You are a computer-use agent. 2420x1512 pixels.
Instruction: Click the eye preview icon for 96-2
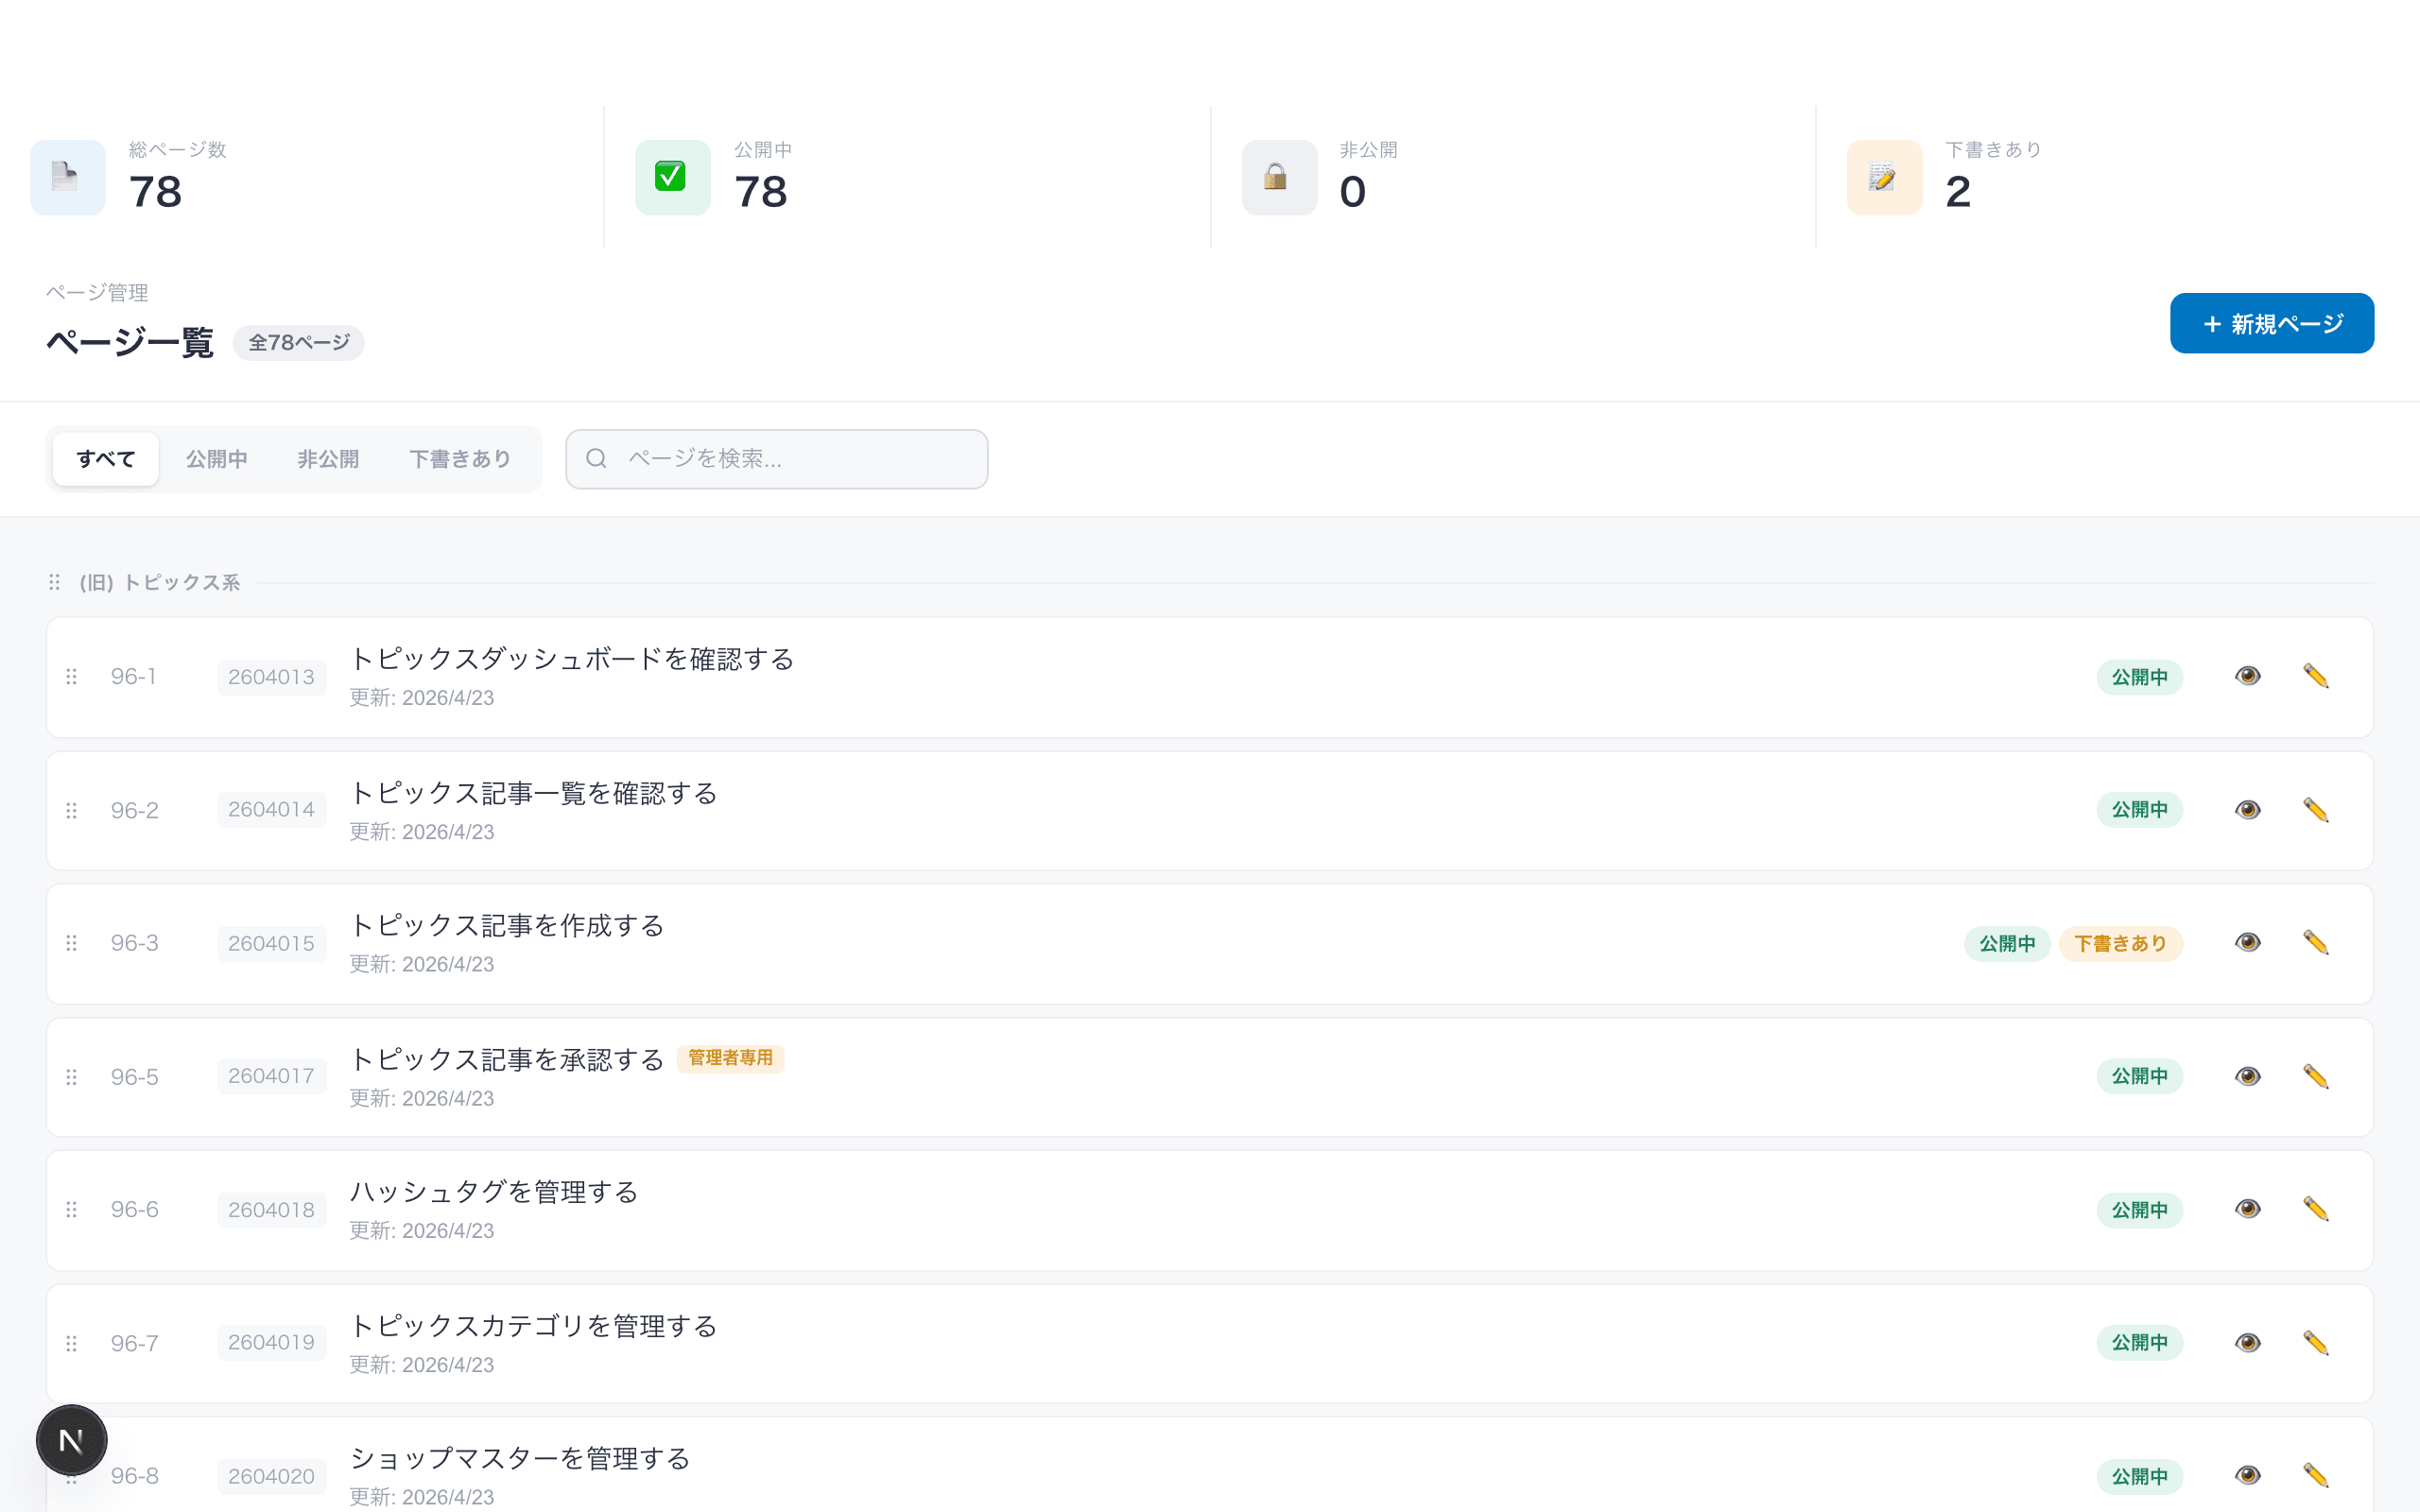[x=2247, y=810]
